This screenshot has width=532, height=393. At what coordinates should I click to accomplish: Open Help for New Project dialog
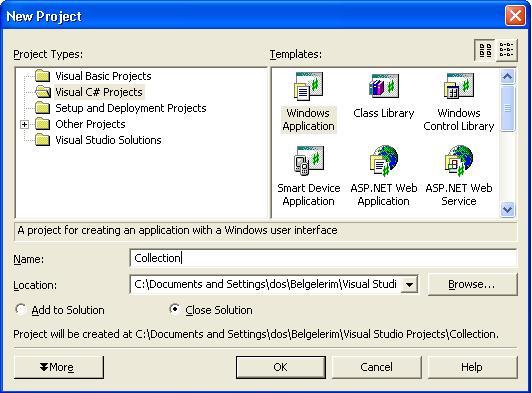pos(473,367)
